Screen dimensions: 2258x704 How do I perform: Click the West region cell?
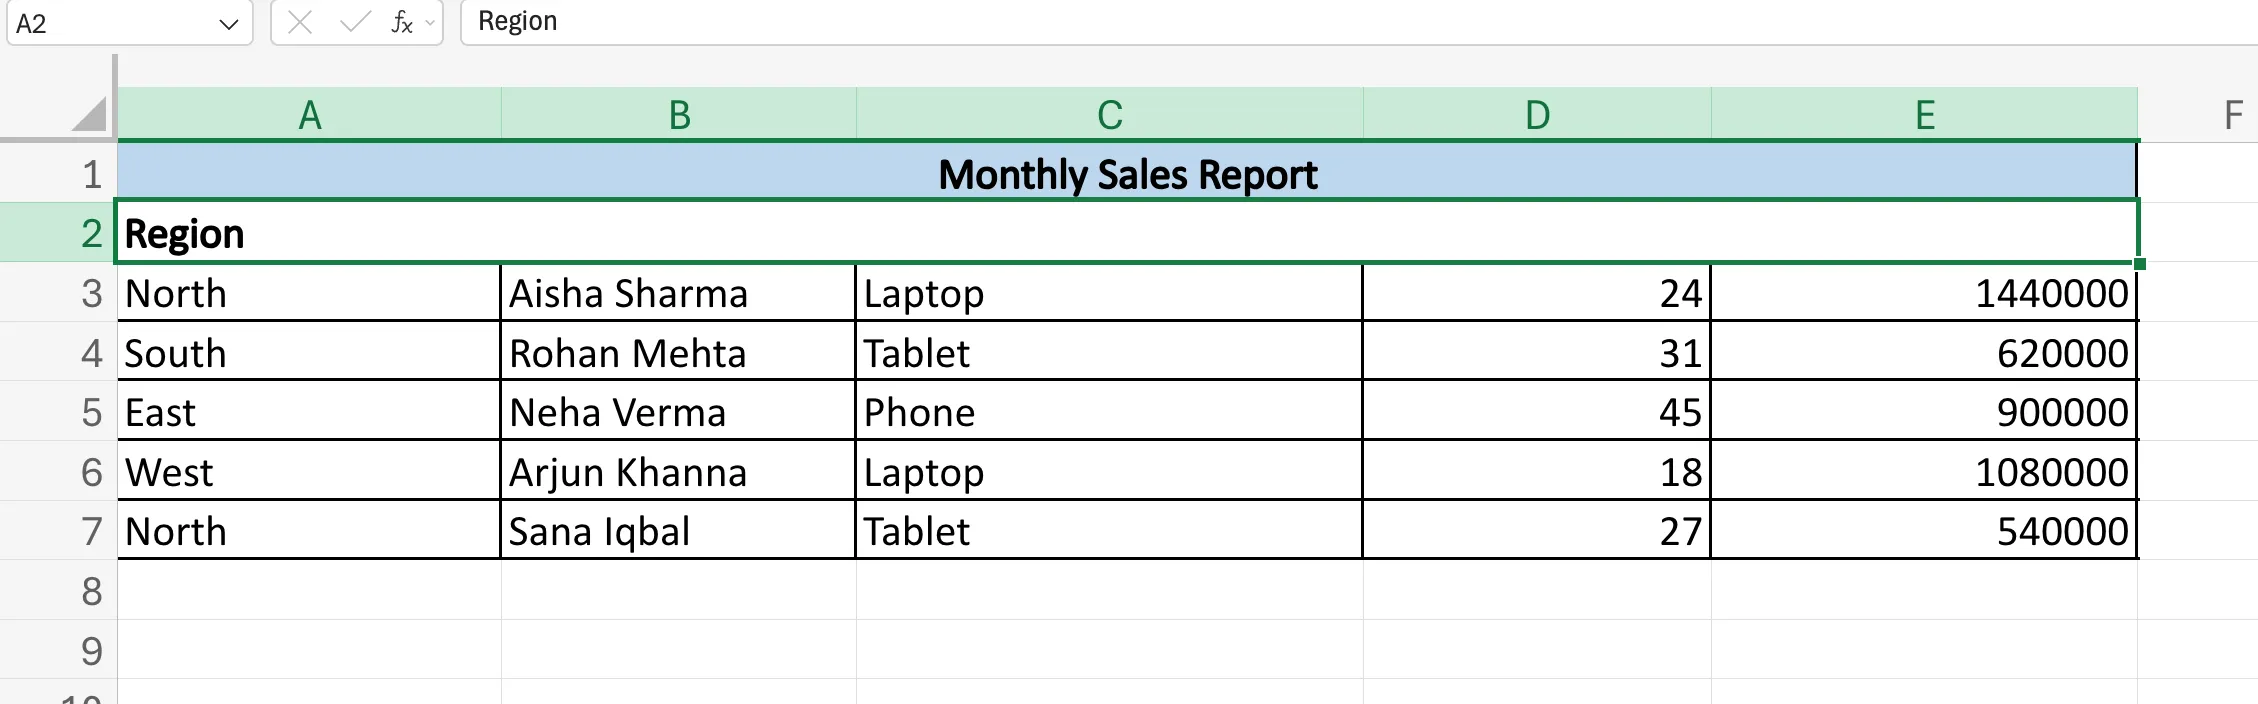tap(308, 472)
